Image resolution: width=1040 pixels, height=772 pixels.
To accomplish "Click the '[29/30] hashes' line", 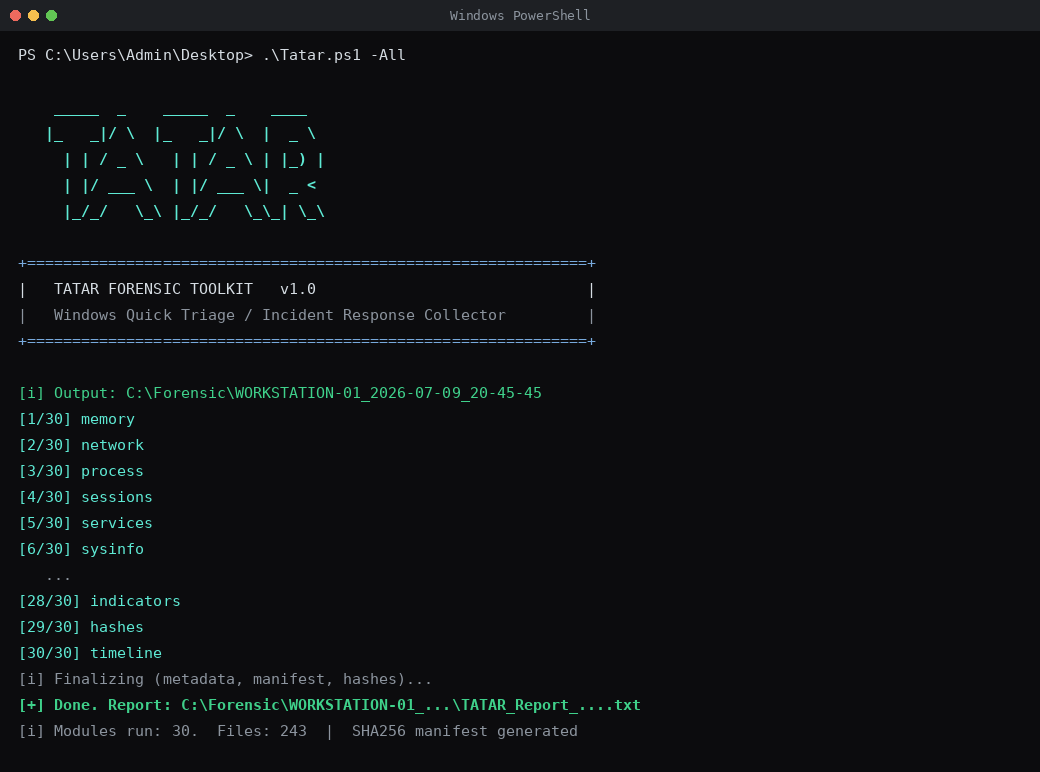I will [81, 627].
